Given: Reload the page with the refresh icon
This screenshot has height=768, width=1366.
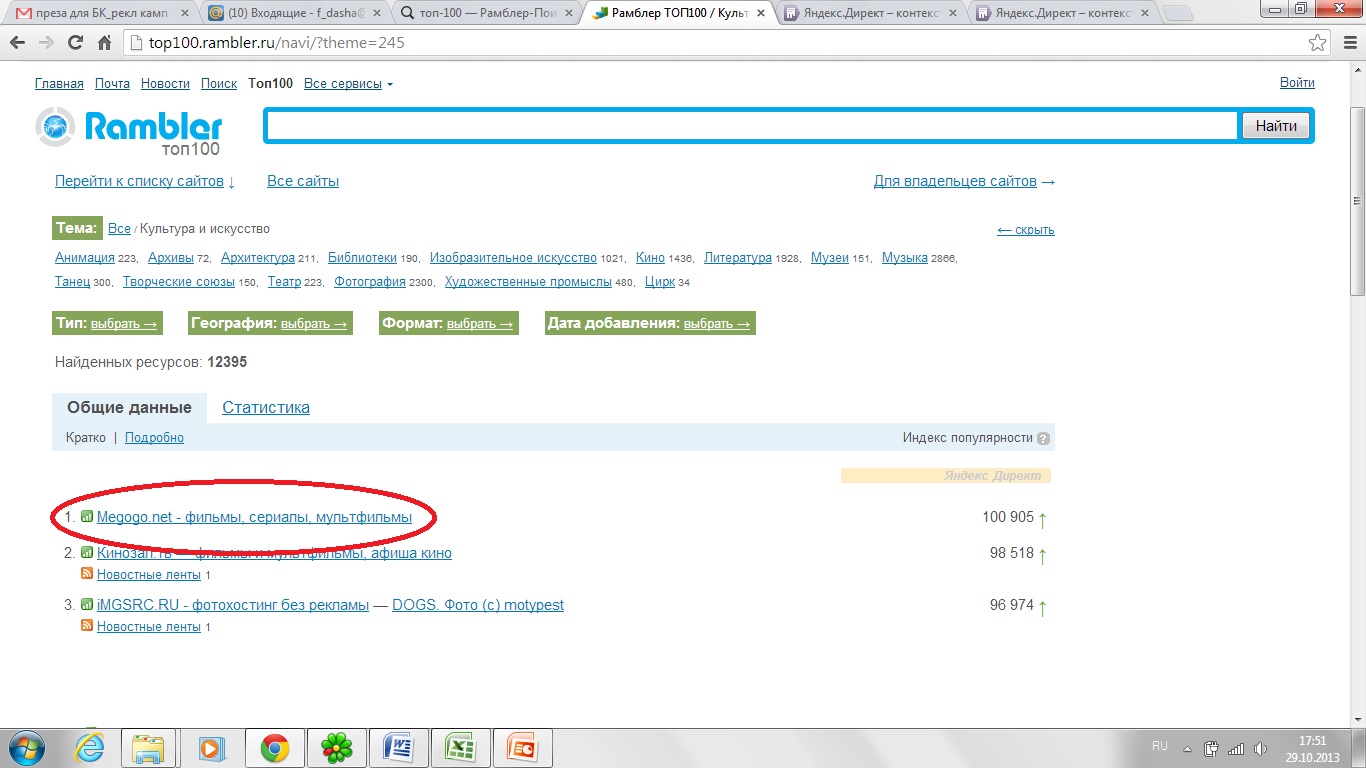Looking at the screenshot, I should pos(75,44).
